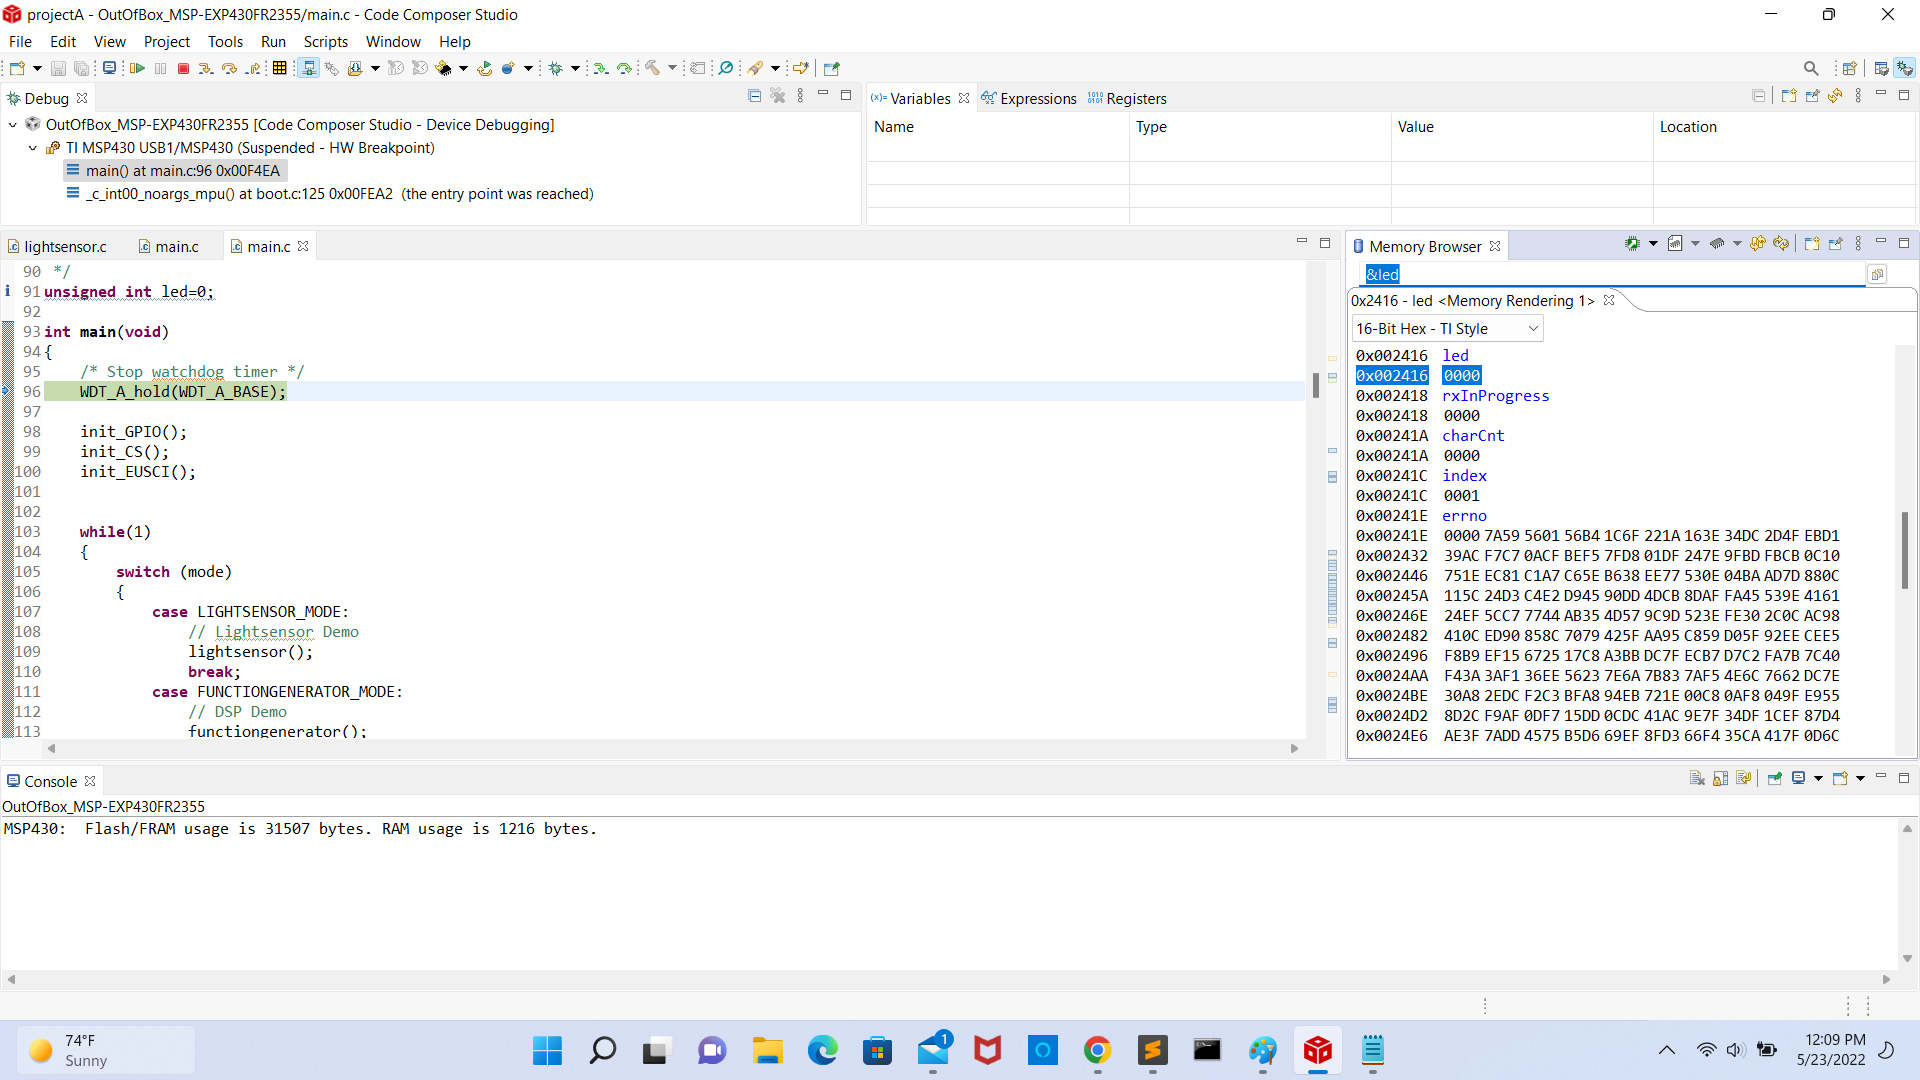Screen dimensions: 1920x1080
Task: Click the CPU reset chip icon
Action: (443, 68)
